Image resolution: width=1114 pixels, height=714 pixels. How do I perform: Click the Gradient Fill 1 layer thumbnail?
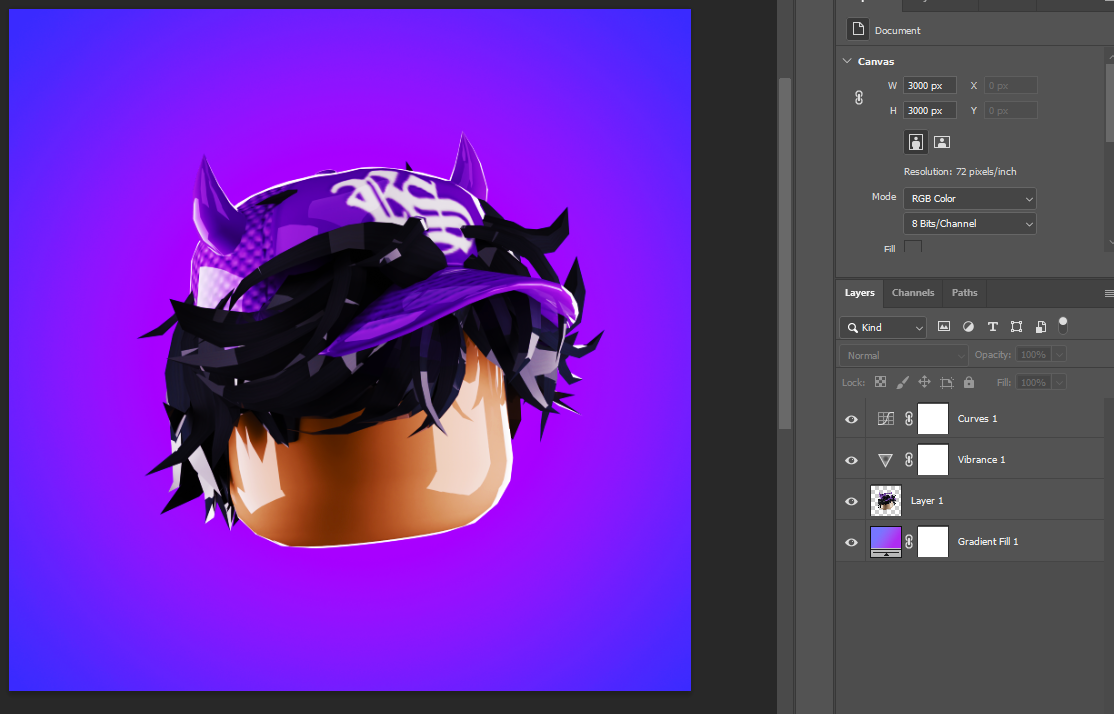[x=885, y=541]
